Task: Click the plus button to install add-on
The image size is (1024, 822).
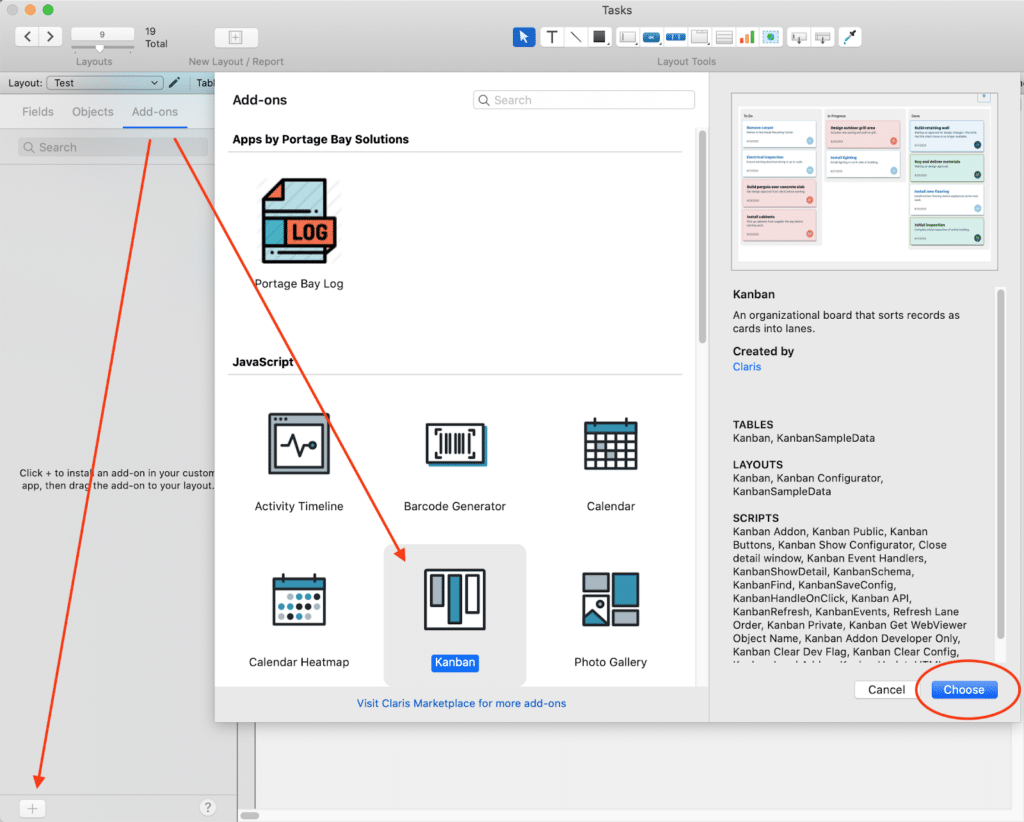Action: coord(32,808)
